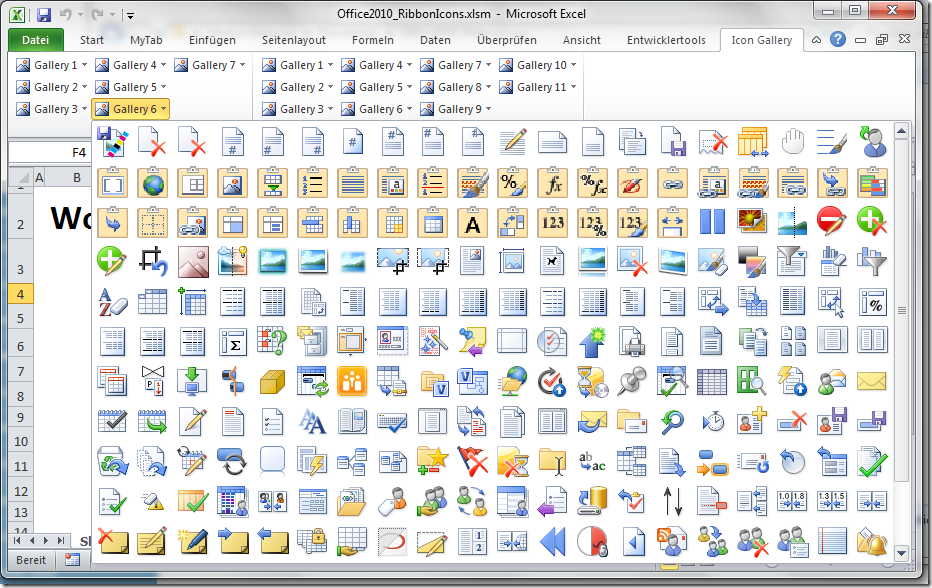Image resolution: width=932 pixels, height=588 pixels.
Task: Choose the gold 3D box icon
Action: coord(272,381)
